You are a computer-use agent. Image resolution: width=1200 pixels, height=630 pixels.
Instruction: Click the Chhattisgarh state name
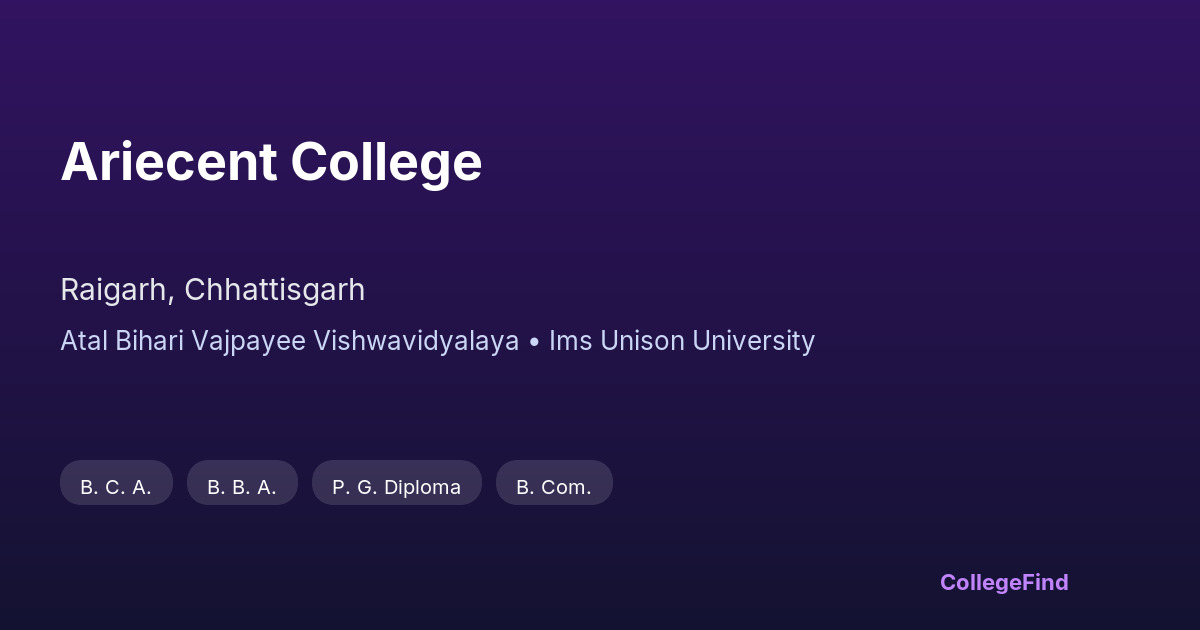[x=274, y=290]
